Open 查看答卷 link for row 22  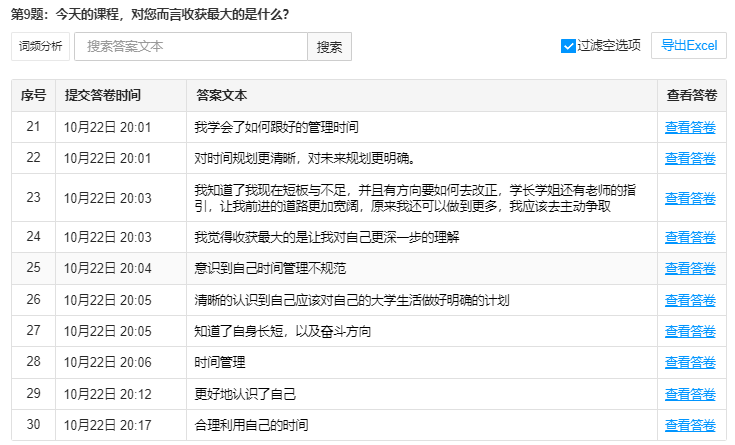click(x=690, y=158)
